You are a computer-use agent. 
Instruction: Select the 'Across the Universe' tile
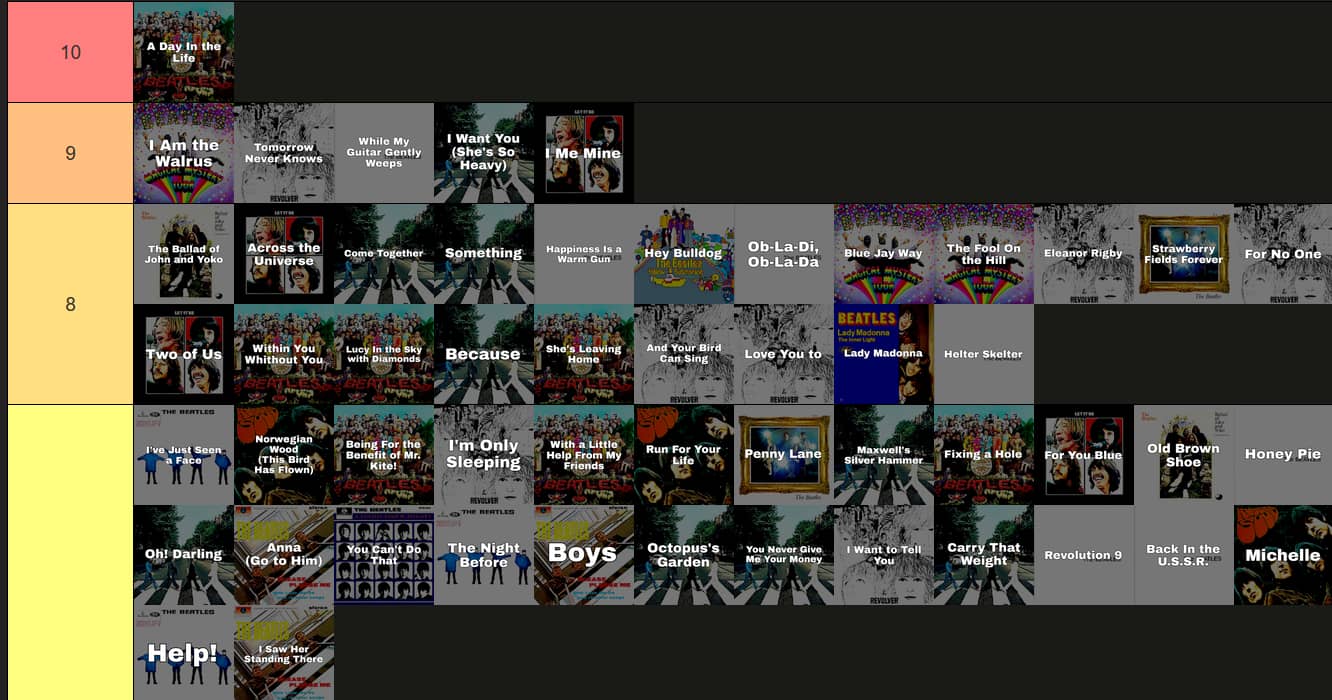(284, 254)
